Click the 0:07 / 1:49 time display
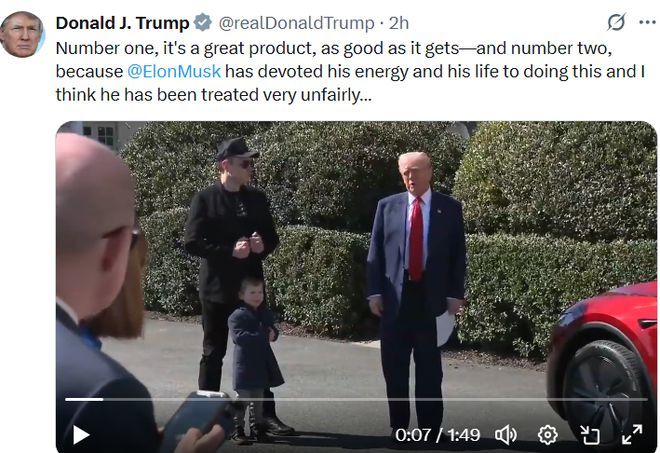660x453 pixels. (x=437, y=434)
